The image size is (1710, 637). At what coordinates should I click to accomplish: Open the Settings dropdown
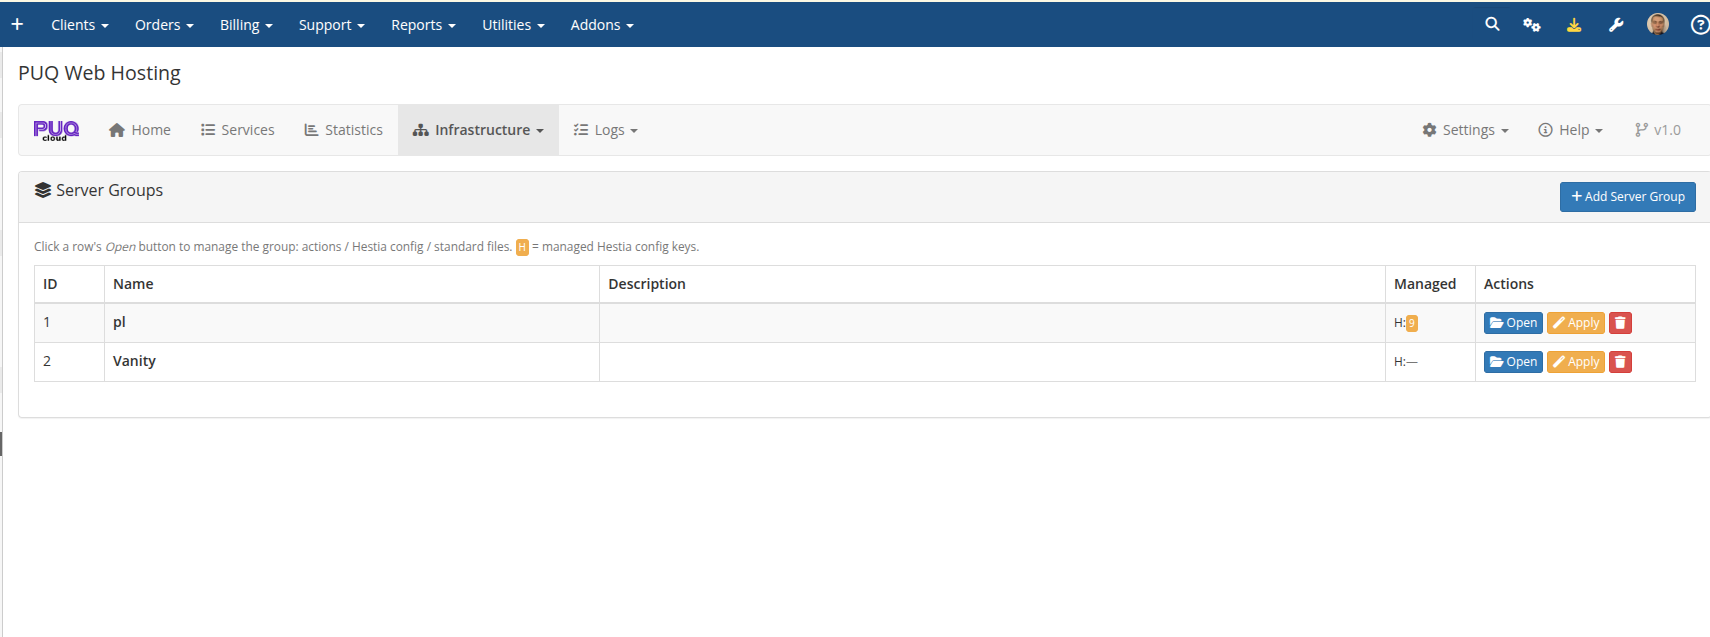point(1465,130)
